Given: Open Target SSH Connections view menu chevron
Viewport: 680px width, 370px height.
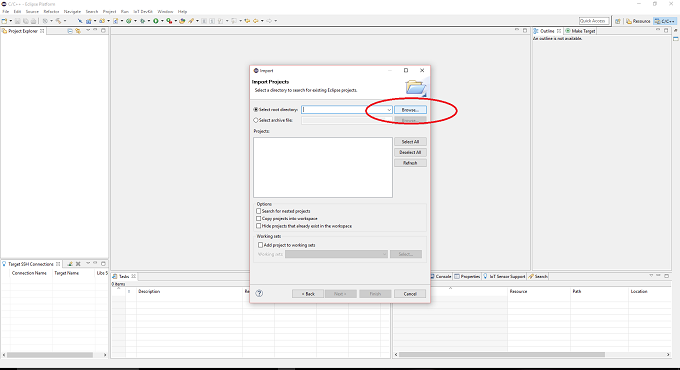Looking at the screenshot, I should pyautogui.click(x=88, y=263).
